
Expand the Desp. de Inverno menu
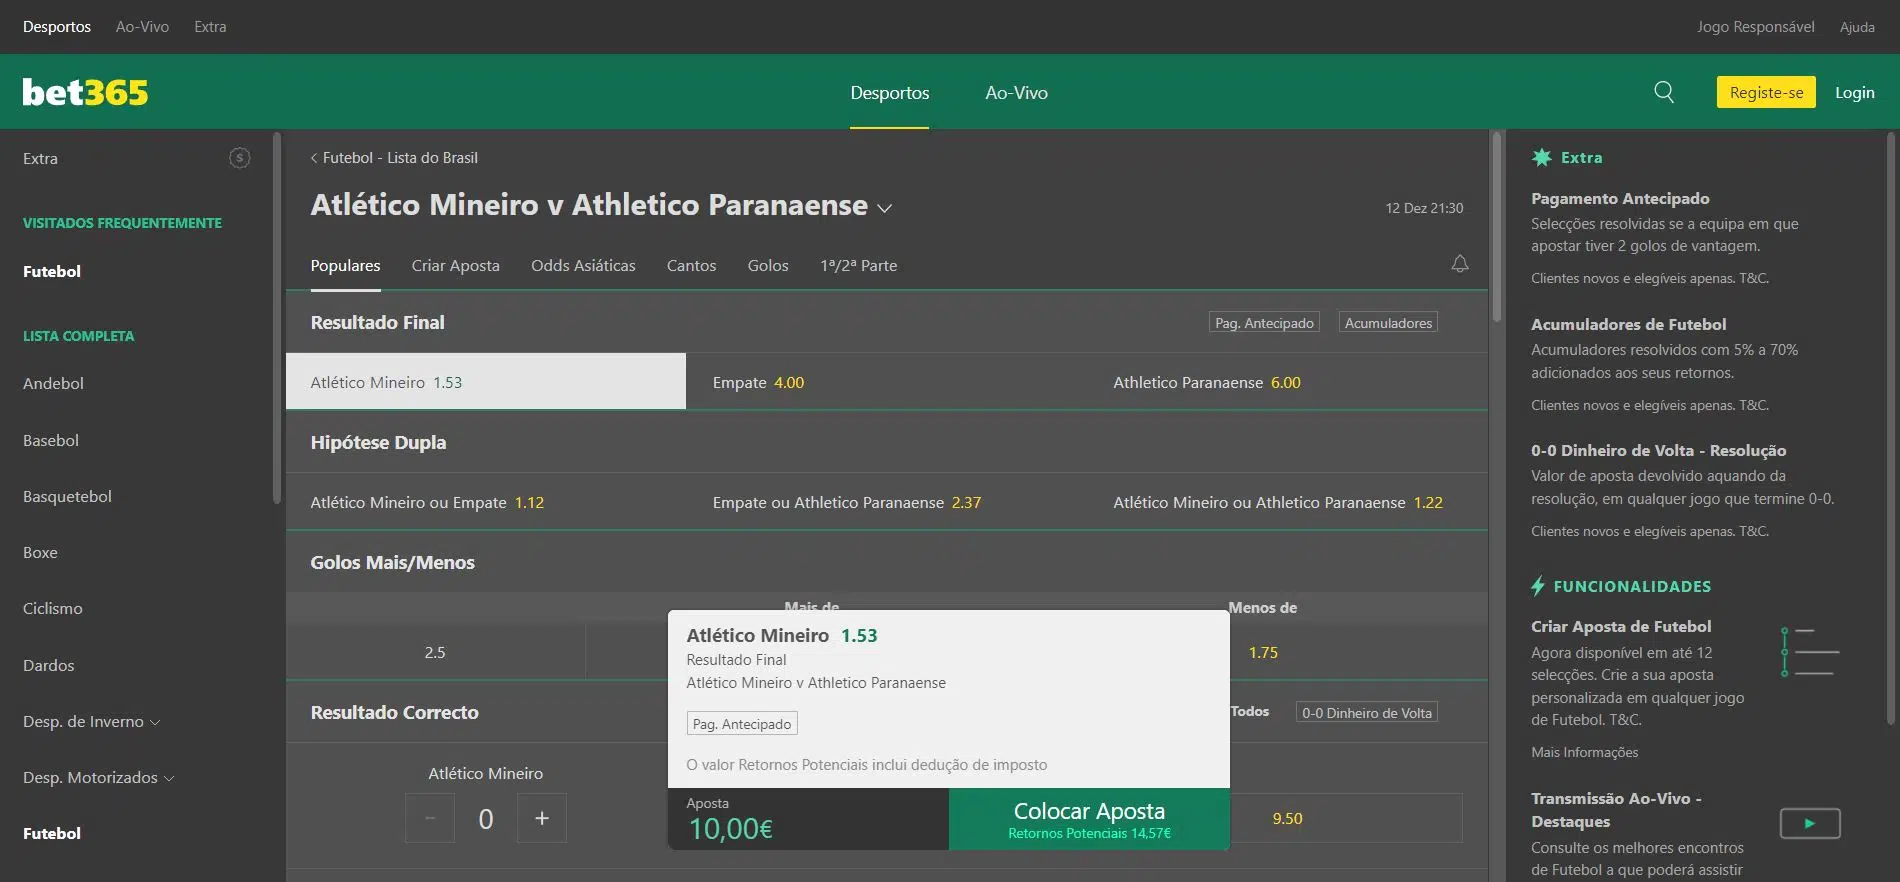tap(91, 721)
